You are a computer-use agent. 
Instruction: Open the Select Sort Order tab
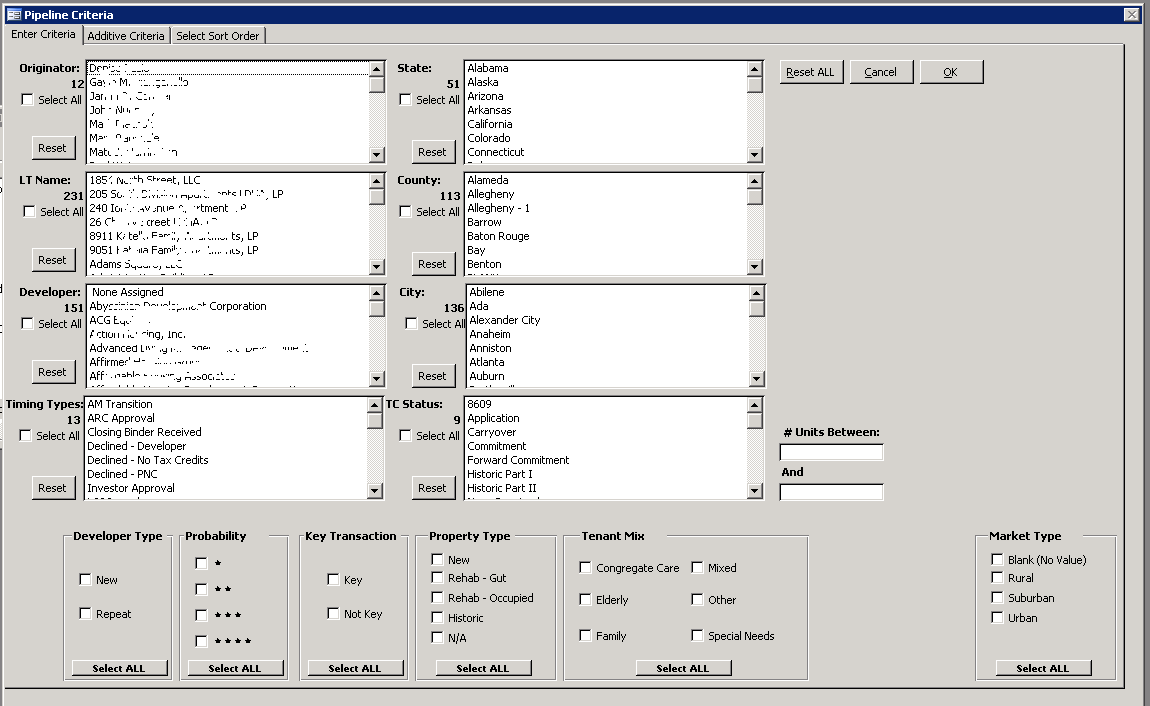tap(217, 36)
